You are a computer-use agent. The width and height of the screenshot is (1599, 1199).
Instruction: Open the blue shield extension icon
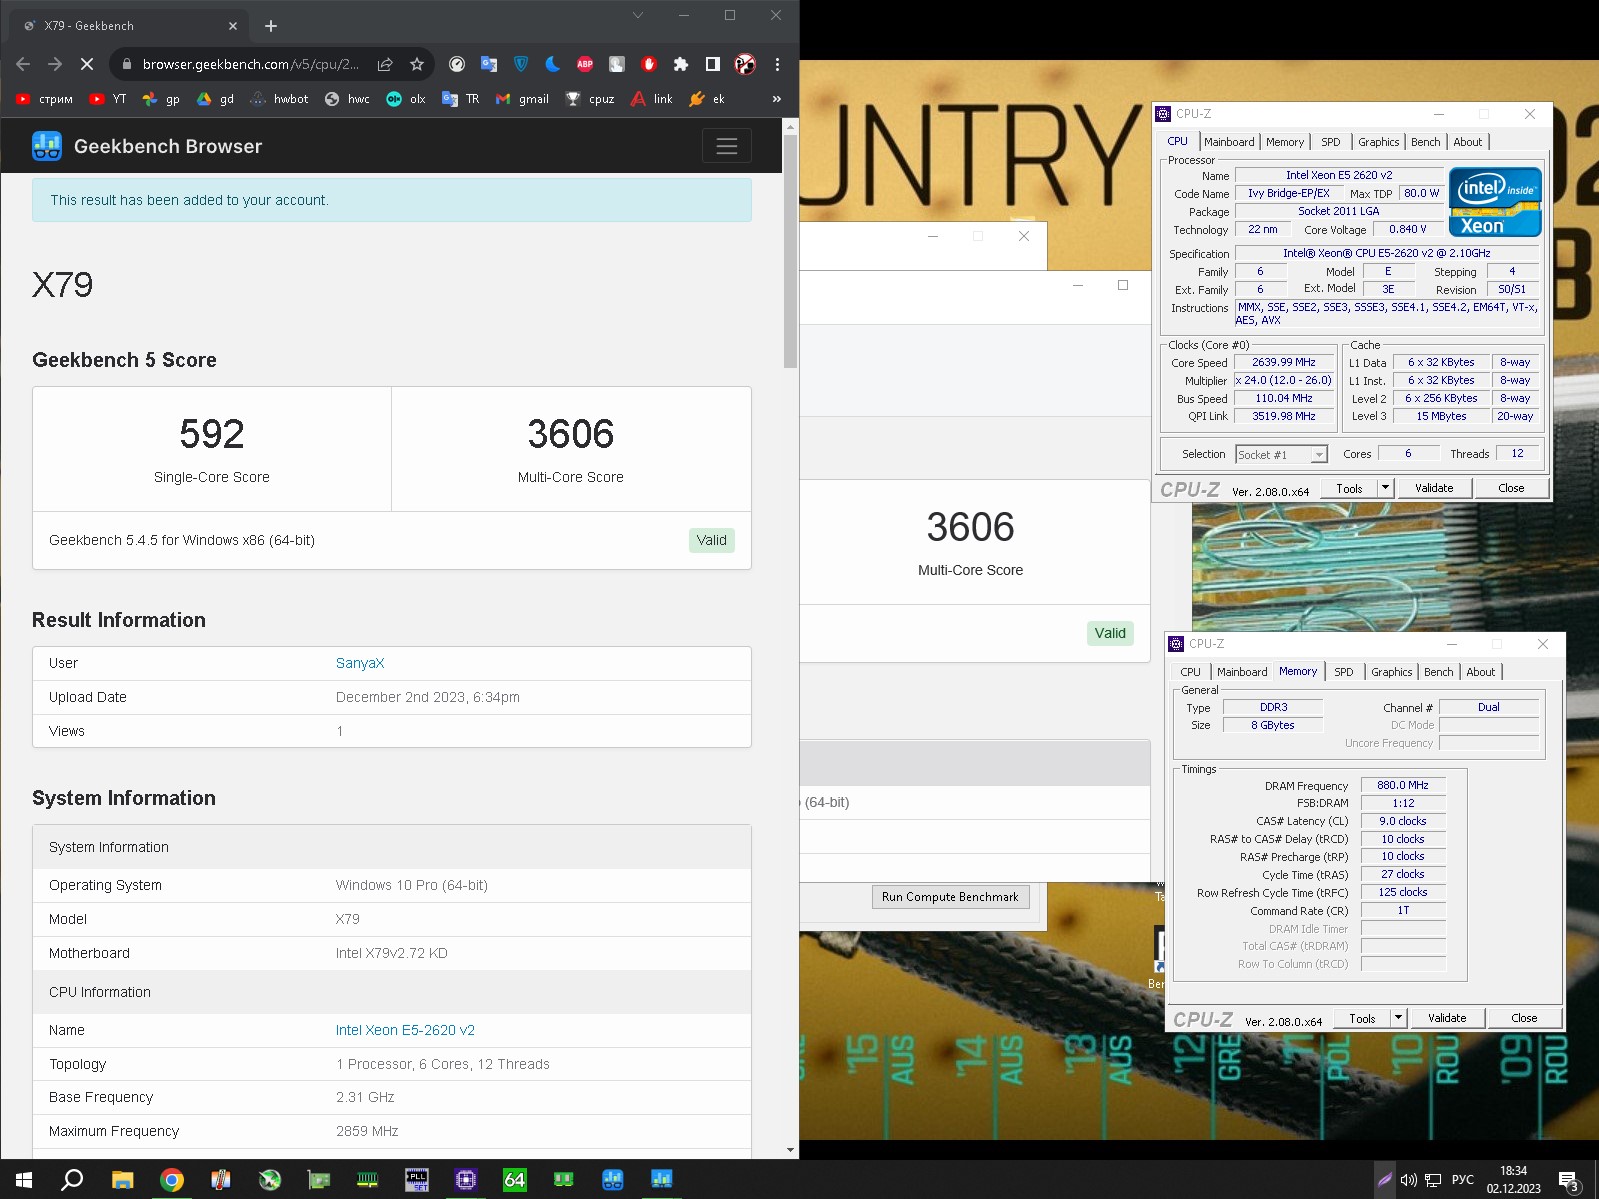pyautogui.click(x=521, y=64)
